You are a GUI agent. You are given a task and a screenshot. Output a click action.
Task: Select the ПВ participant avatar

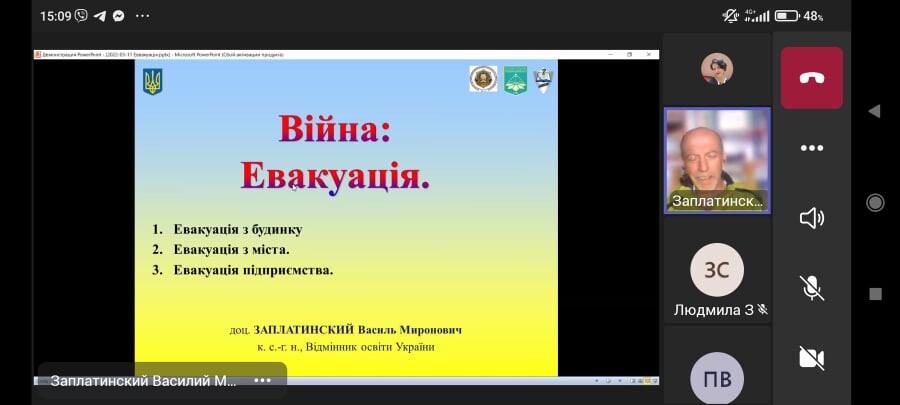coord(716,379)
